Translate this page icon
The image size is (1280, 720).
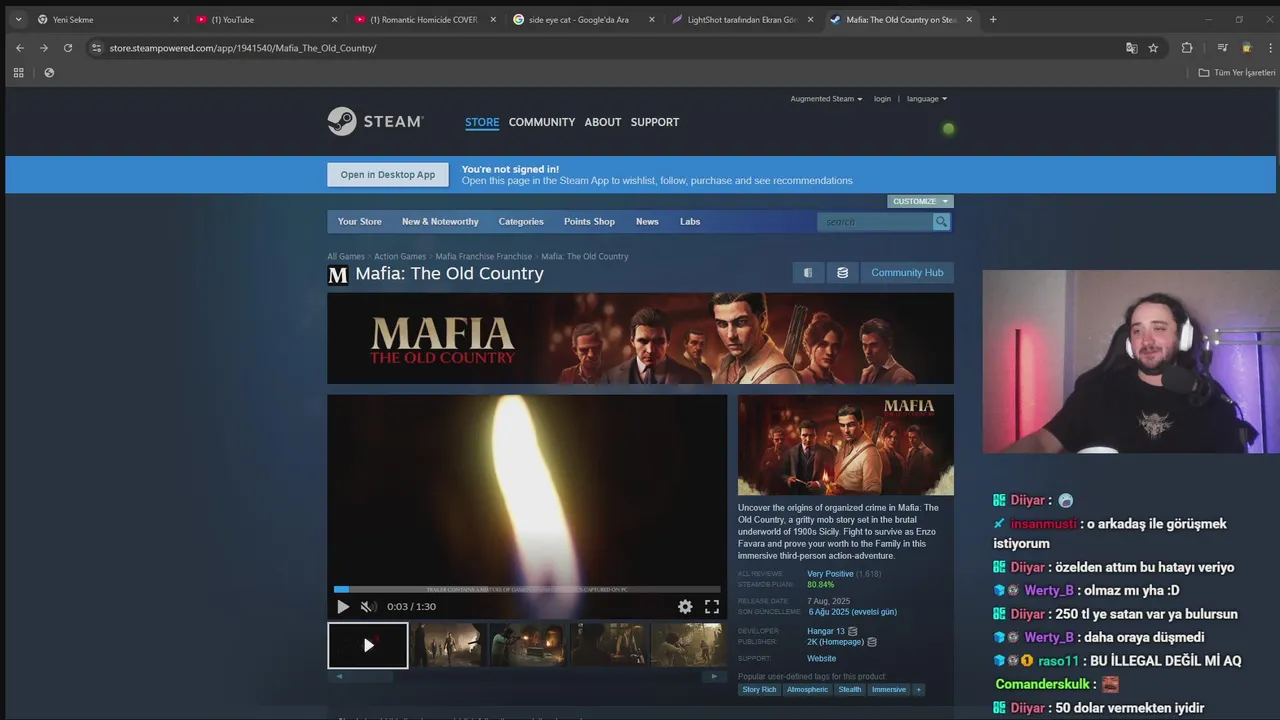coord(1131,48)
